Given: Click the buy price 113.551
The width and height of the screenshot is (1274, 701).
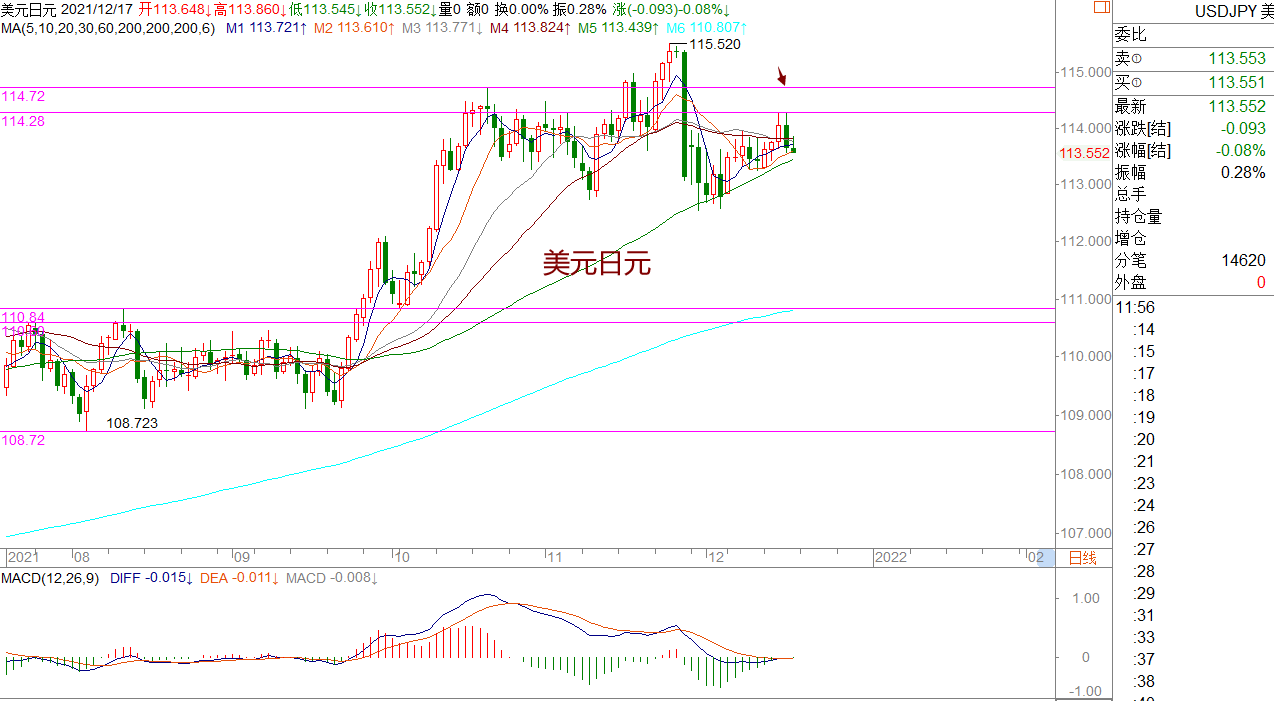Looking at the screenshot, I should pos(1237,83).
